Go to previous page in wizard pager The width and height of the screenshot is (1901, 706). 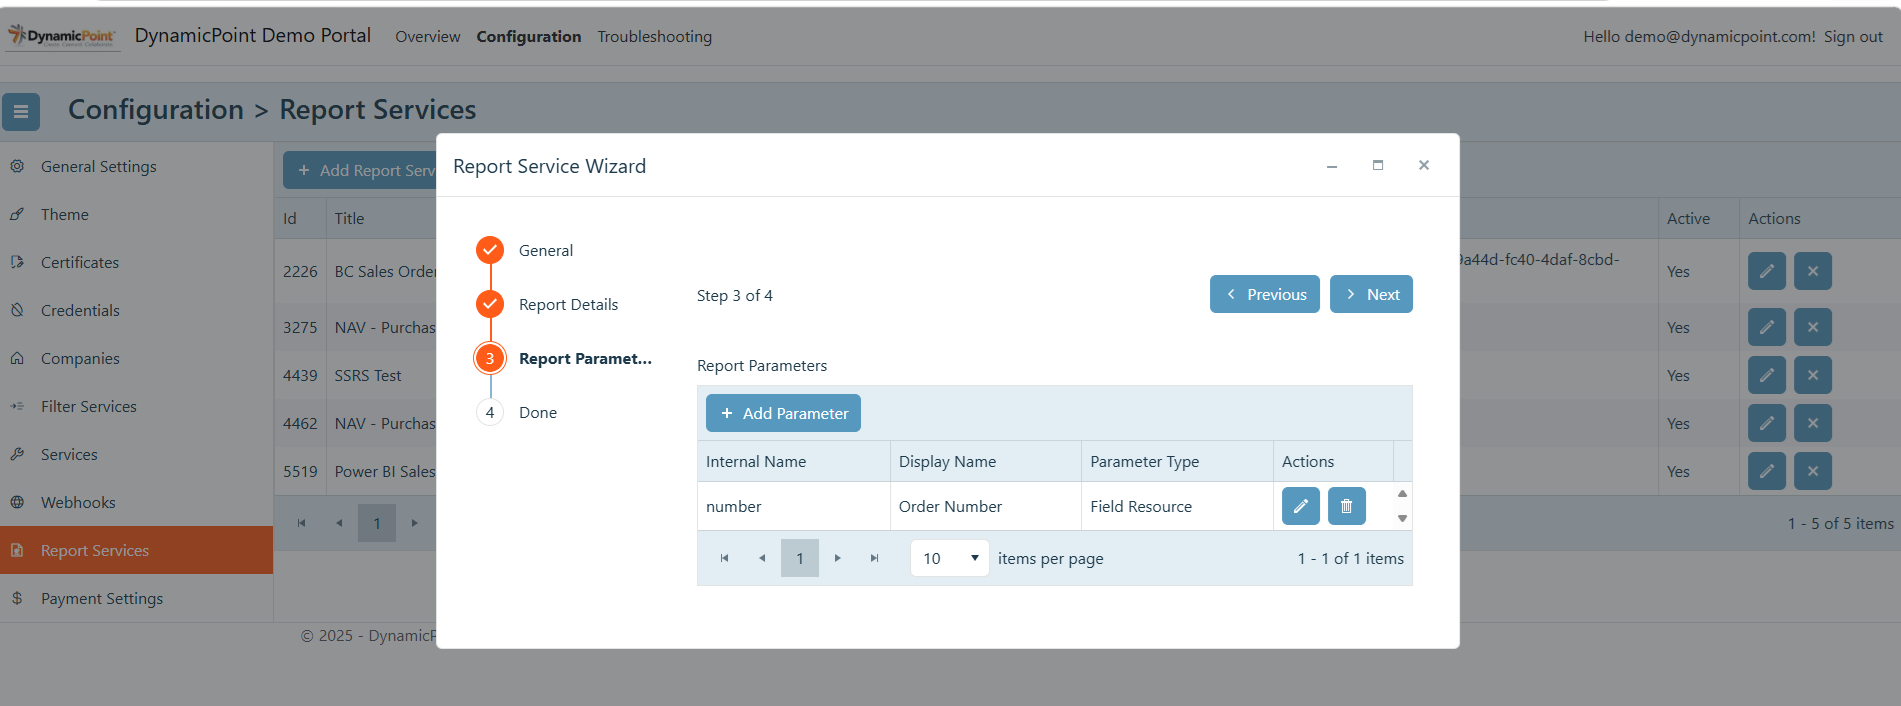(x=762, y=558)
